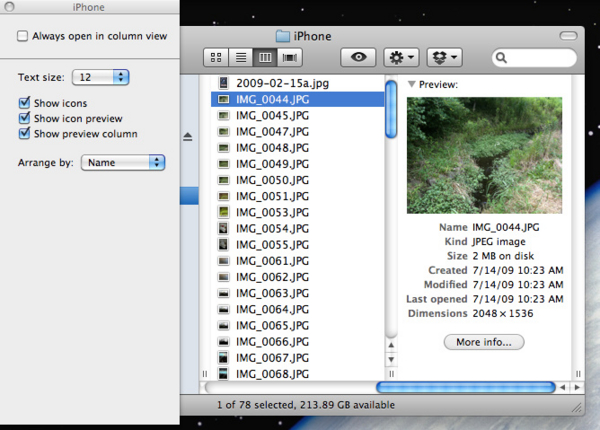This screenshot has width=600, height=430.
Task: Click the preview image of IMG_0044.JPG
Action: point(484,155)
